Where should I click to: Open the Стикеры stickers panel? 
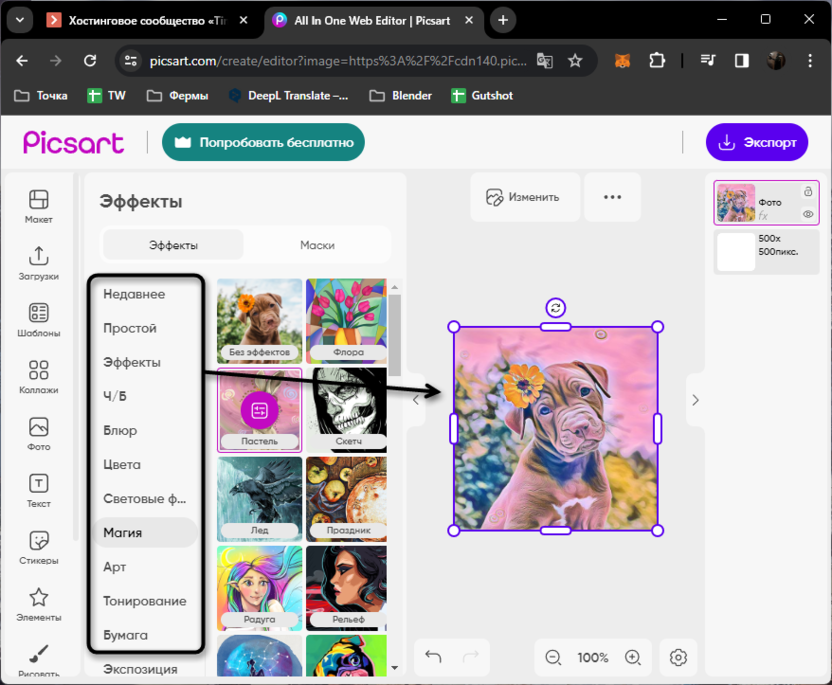[x=38, y=548]
